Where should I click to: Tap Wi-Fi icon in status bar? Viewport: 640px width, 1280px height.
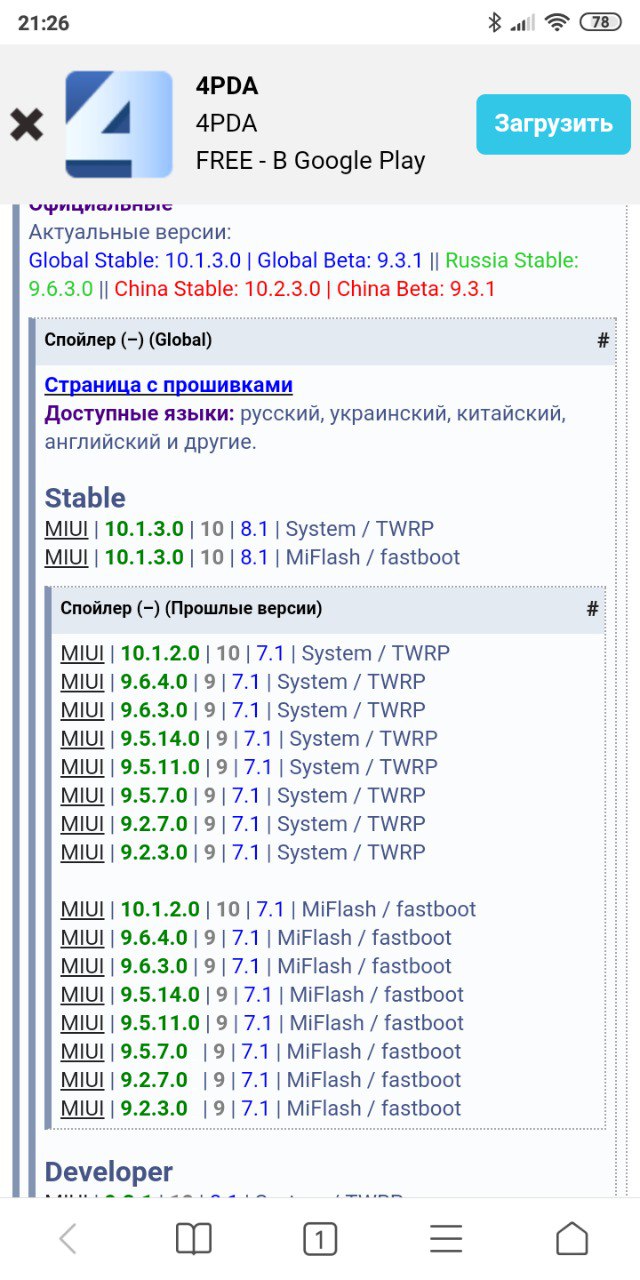point(557,22)
